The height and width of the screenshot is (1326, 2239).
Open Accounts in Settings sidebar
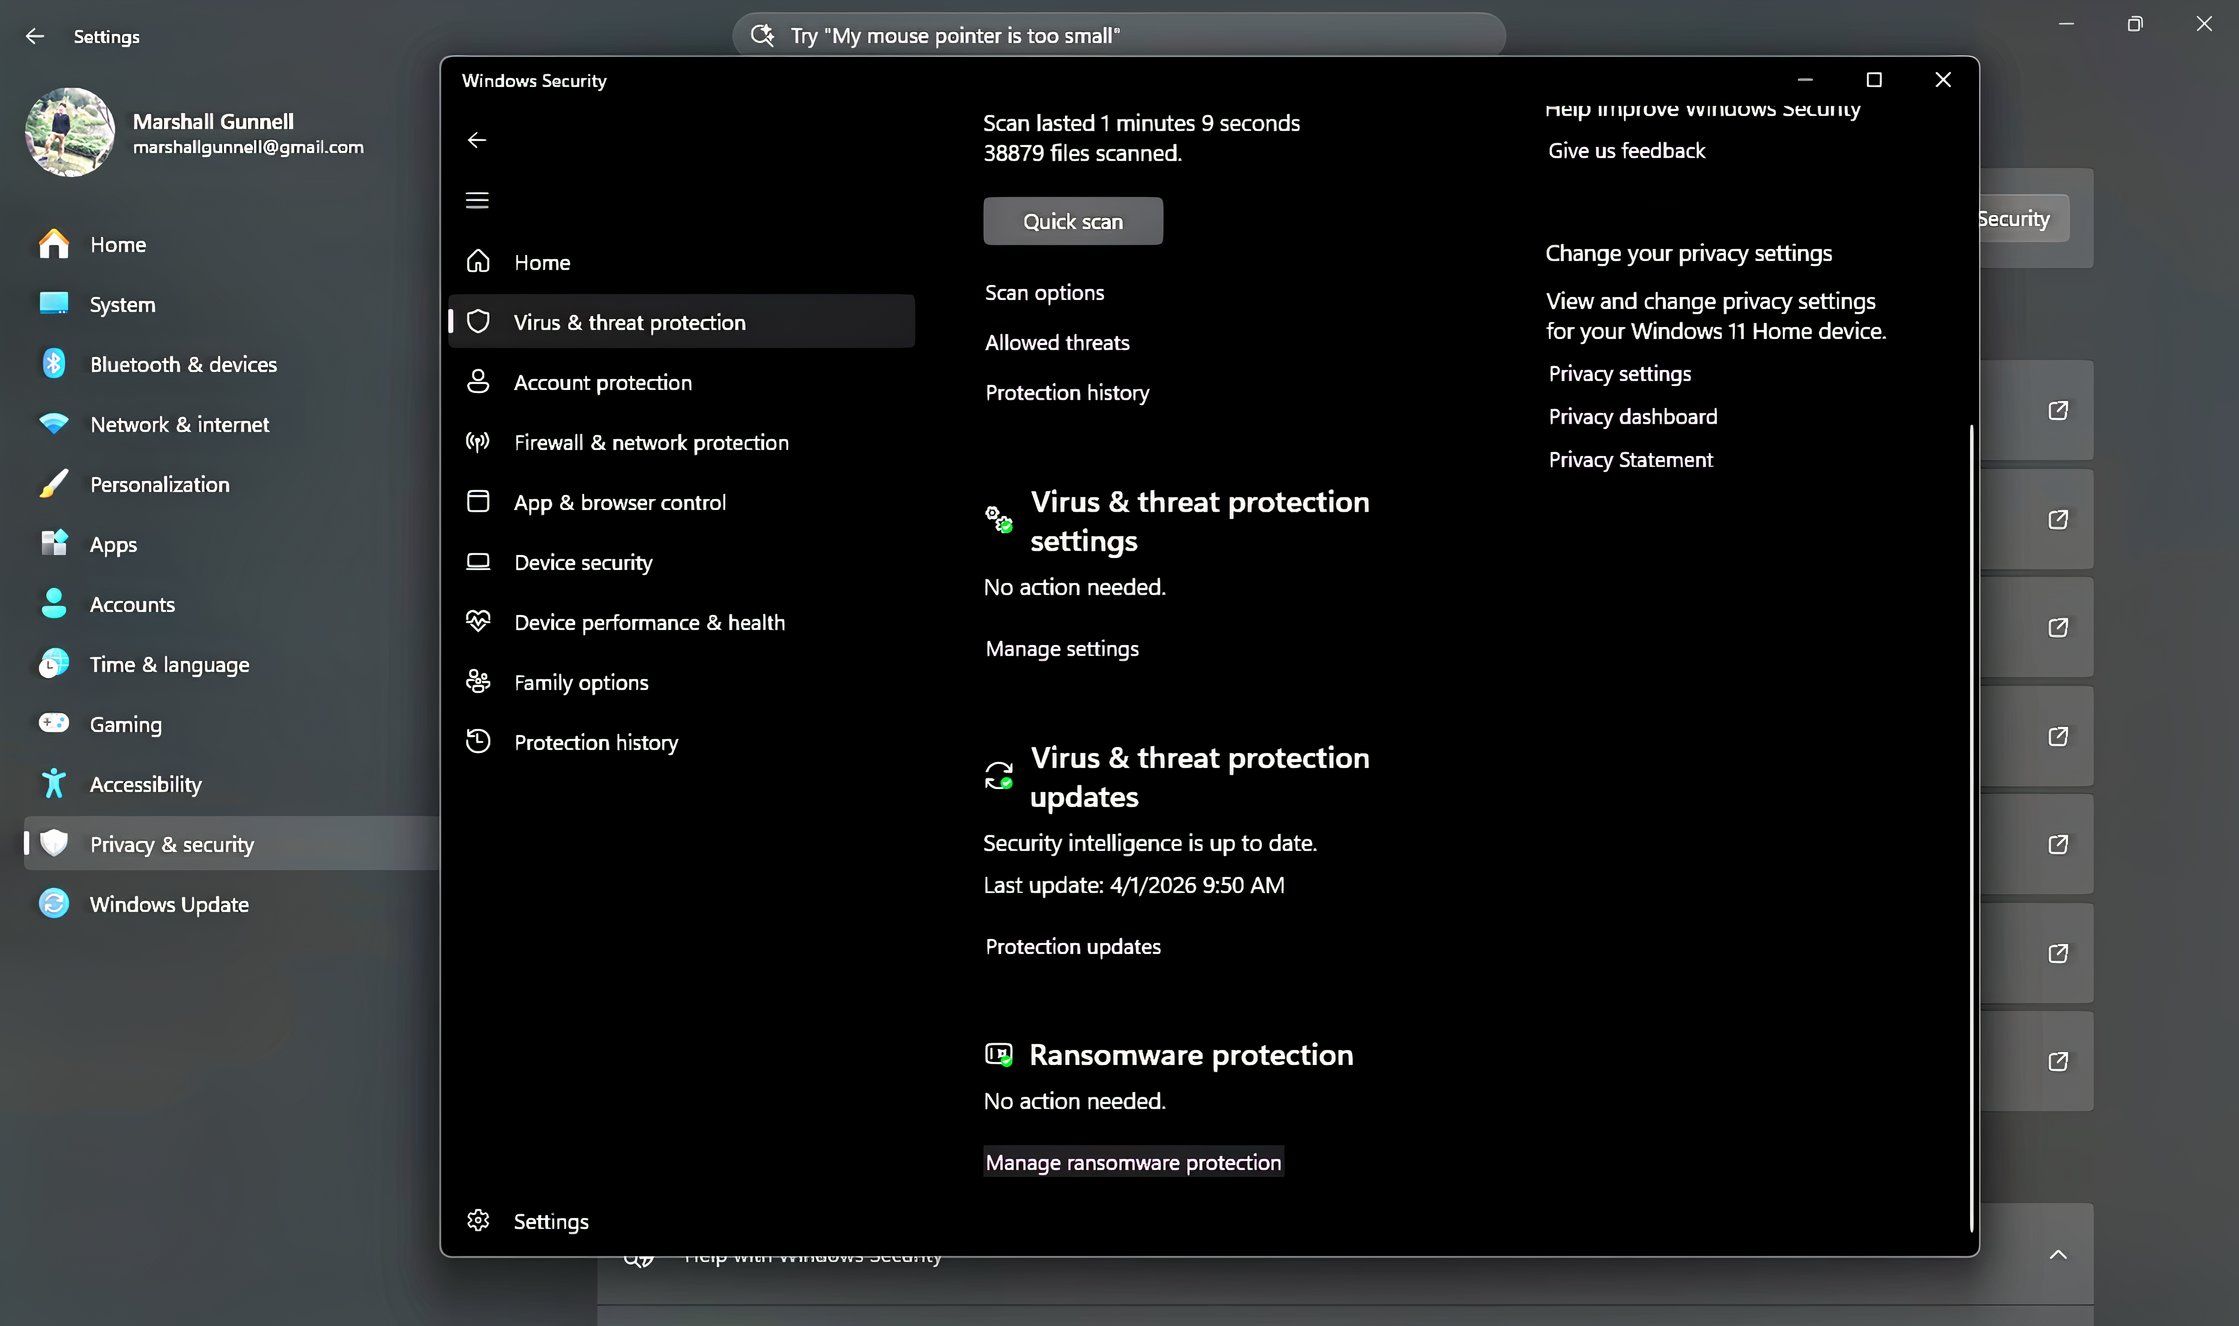[132, 604]
